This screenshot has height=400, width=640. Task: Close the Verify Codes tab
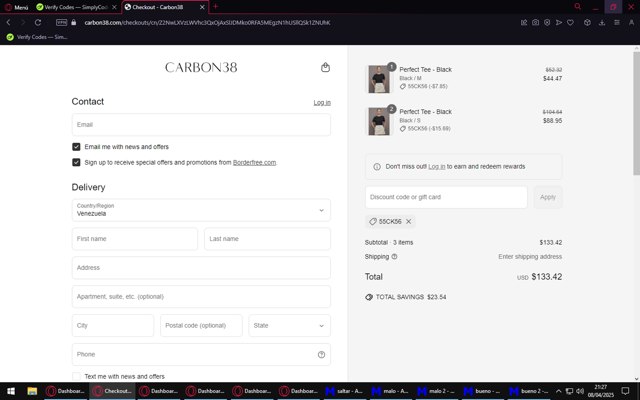pos(115,7)
